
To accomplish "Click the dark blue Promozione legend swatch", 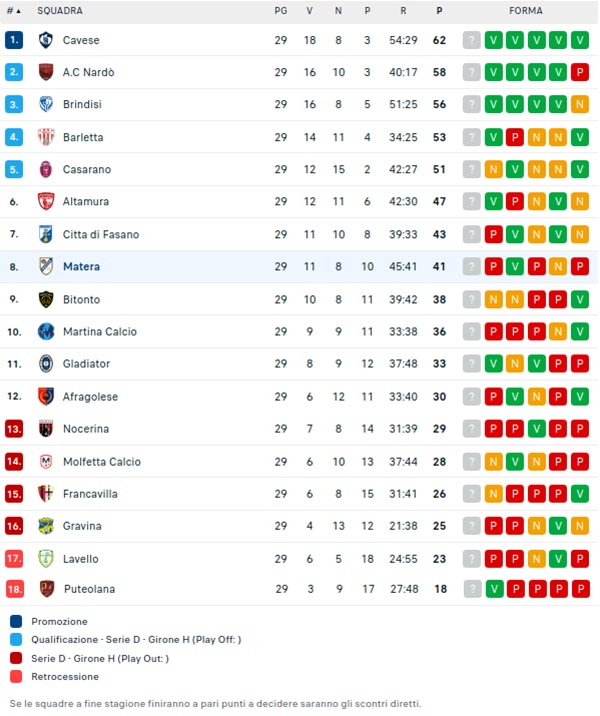I will coord(16,621).
